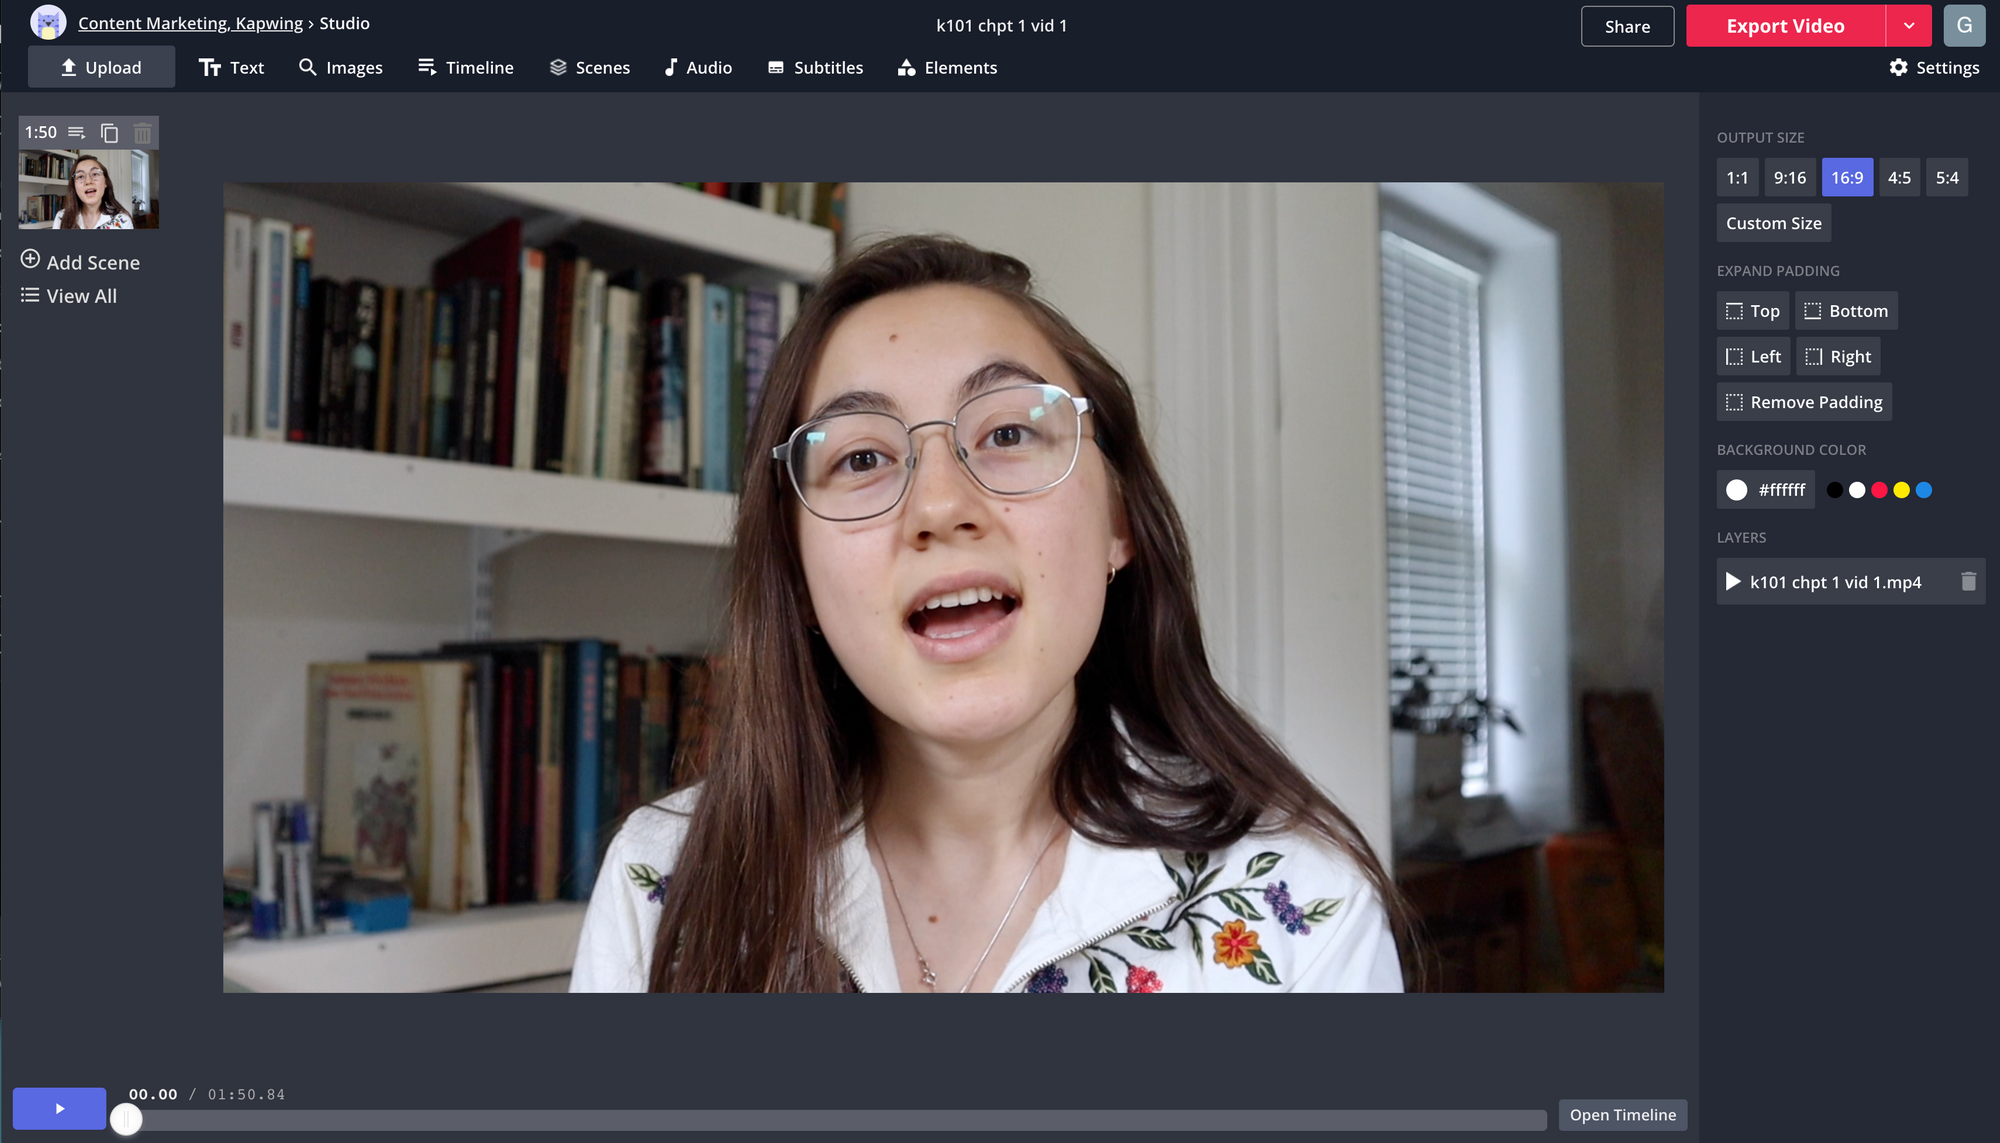Click the Share button

[1627, 27]
